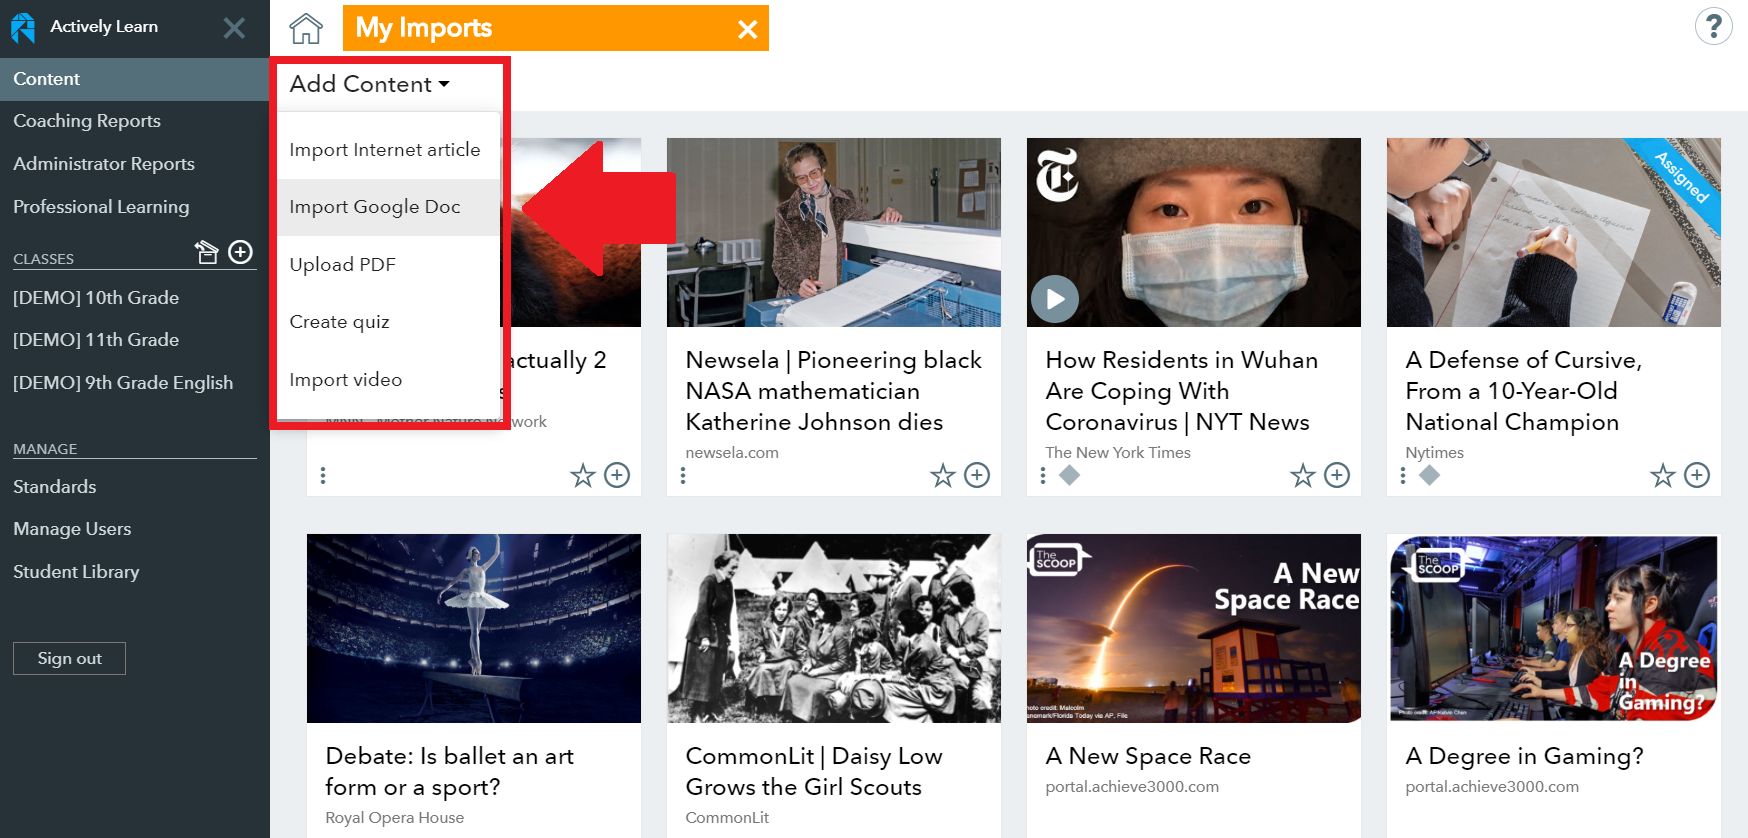Image resolution: width=1748 pixels, height=838 pixels.
Task: Play the Wuhan Coronavirus video
Action: 1055,298
